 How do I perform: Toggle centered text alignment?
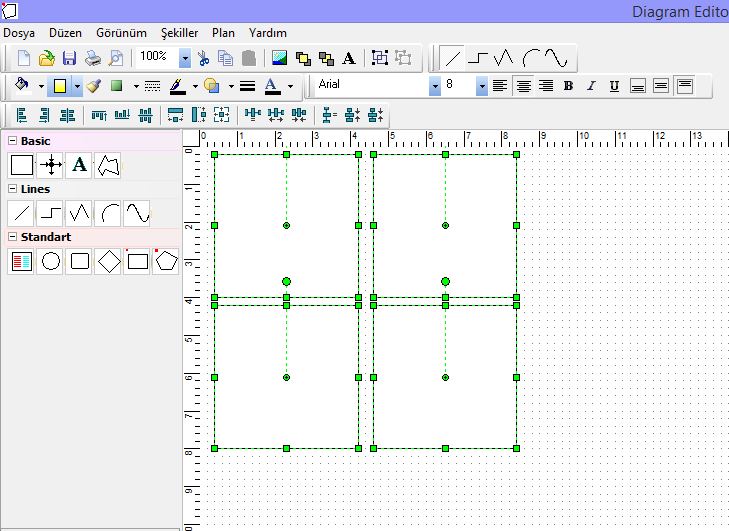pyautogui.click(x=523, y=86)
